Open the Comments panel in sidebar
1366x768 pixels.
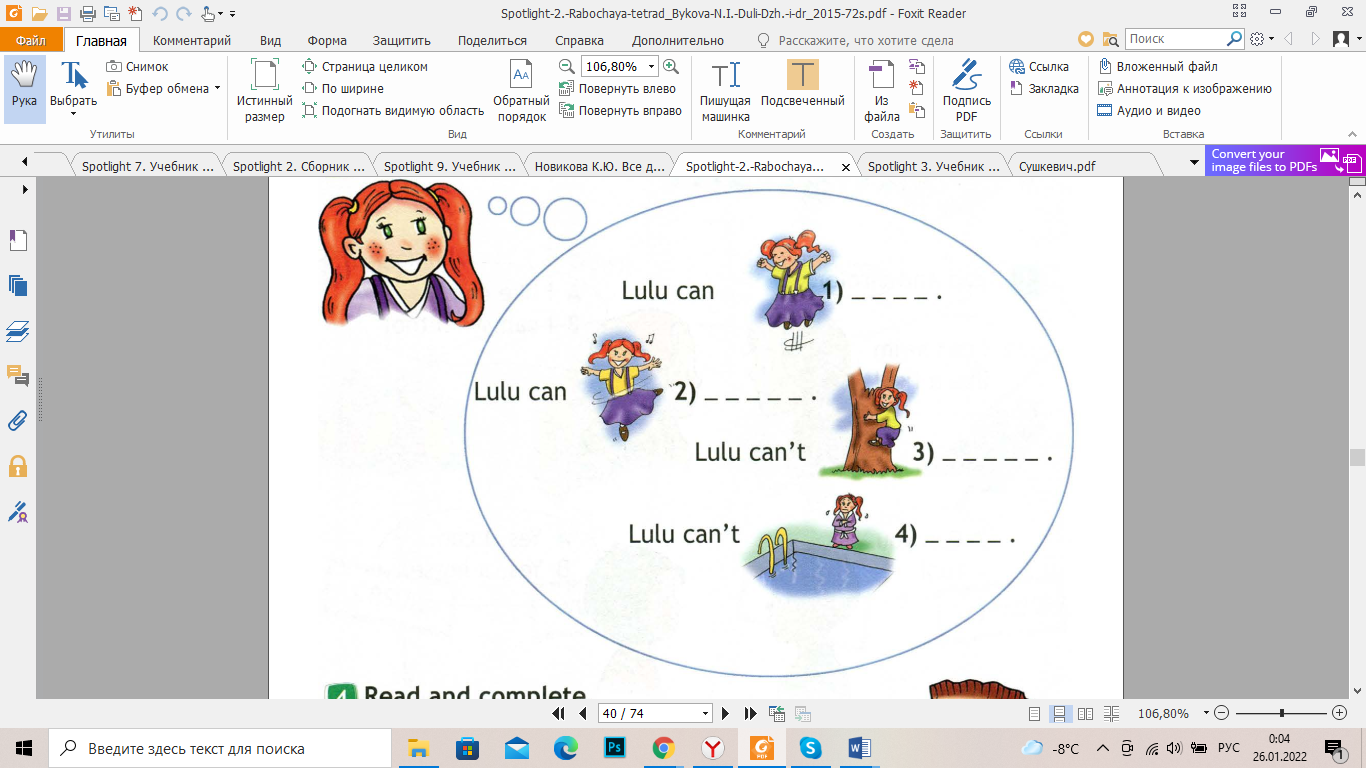(x=18, y=375)
